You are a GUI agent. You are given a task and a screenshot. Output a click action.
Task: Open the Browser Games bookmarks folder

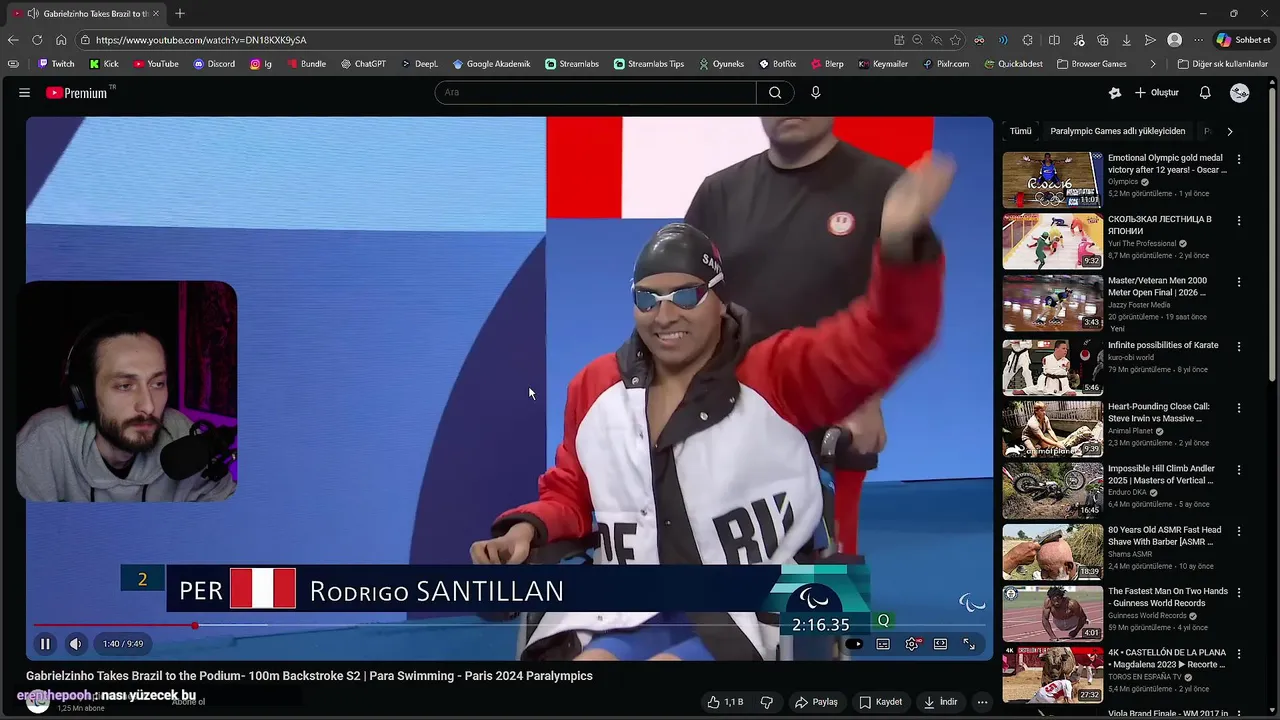pyautogui.click(x=1092, y=64)
